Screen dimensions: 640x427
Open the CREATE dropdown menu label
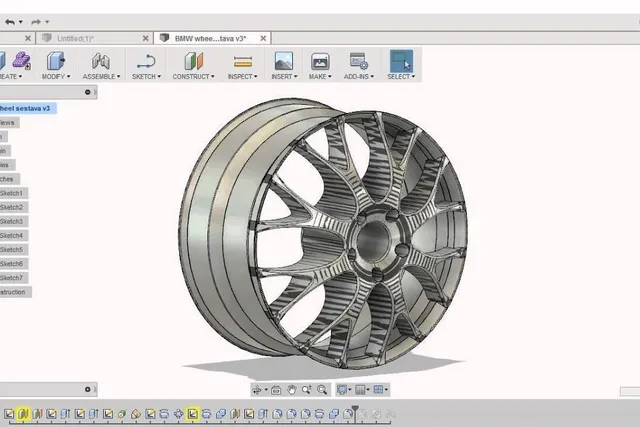click(11, 77)
